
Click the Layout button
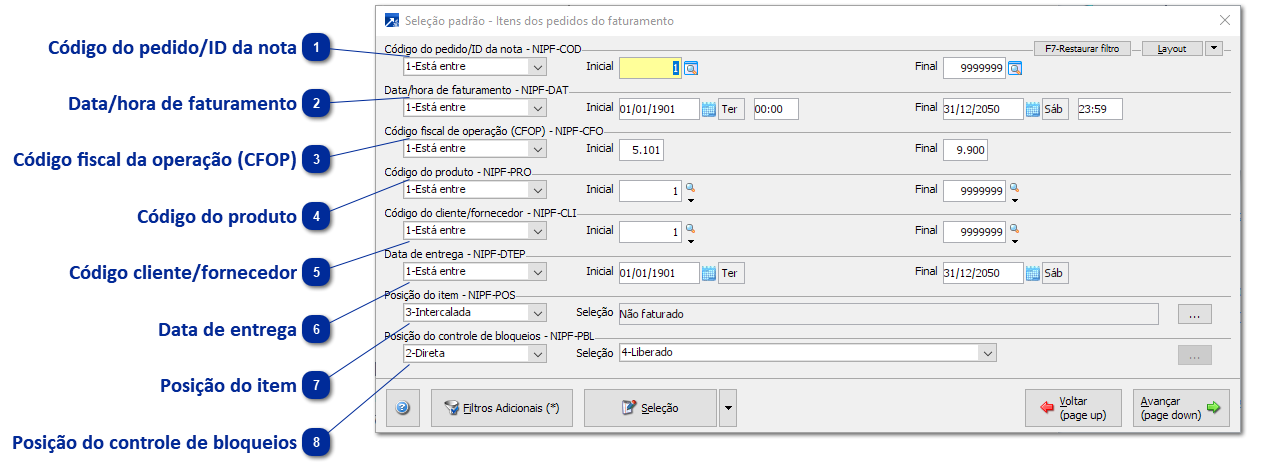(1172, 48)
